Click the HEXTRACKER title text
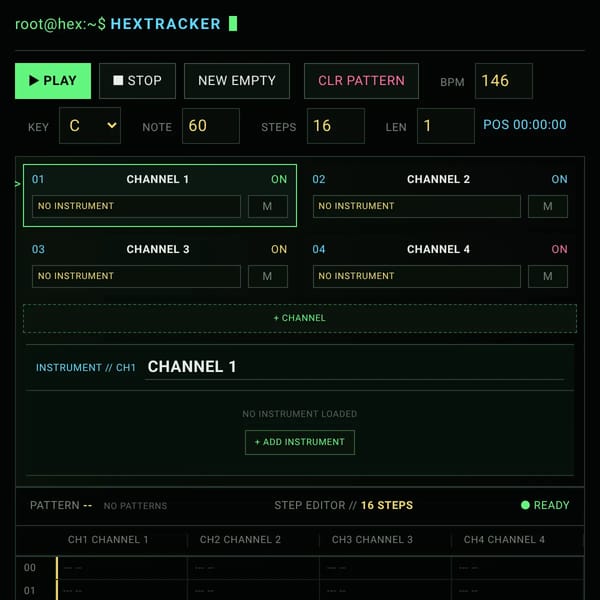The image size is (600, 600). tap(165, 24)
